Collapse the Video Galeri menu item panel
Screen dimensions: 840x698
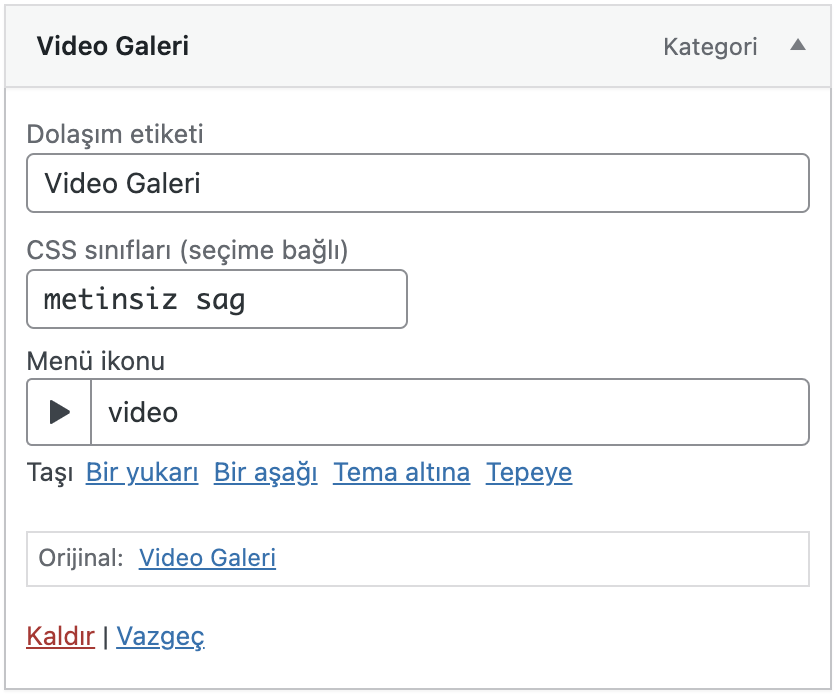coord(798,45)
